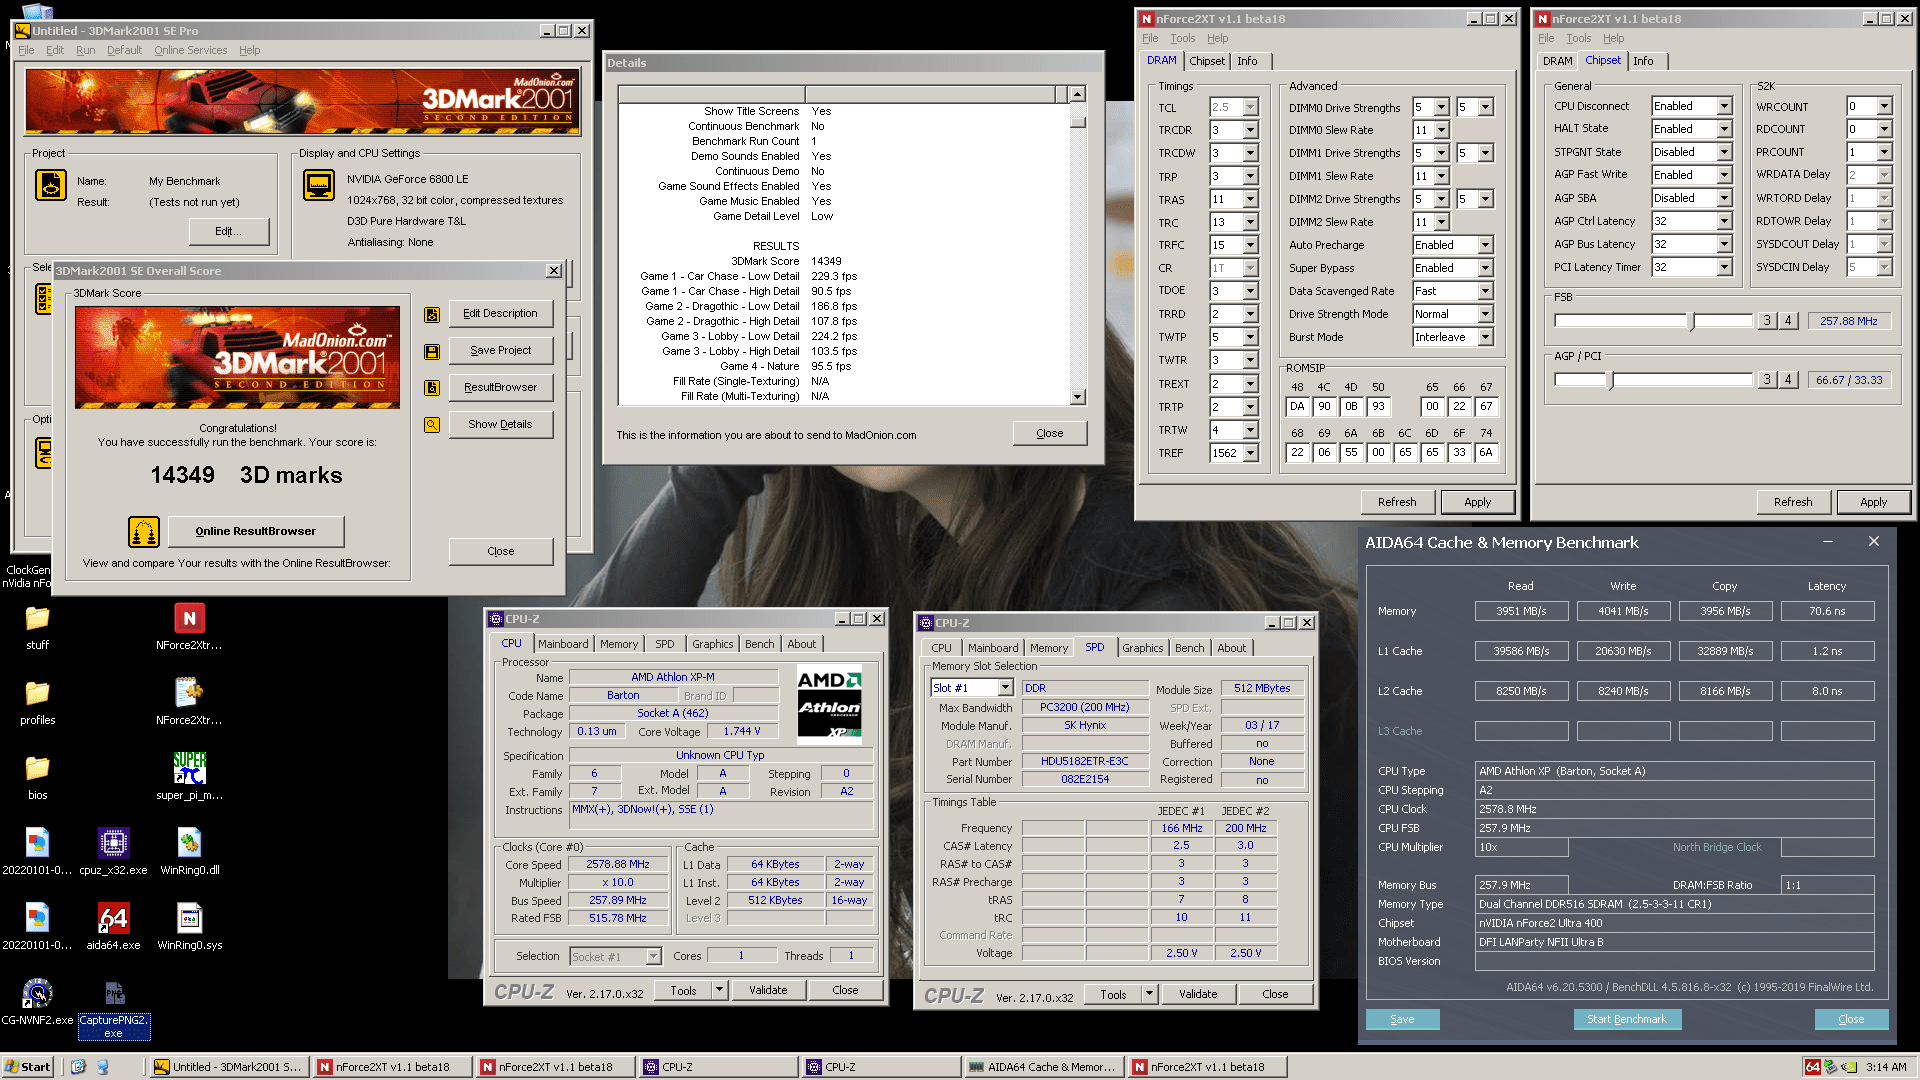
Task: Click the Start button on the taskbar
Action: [x=27, y=1066]
